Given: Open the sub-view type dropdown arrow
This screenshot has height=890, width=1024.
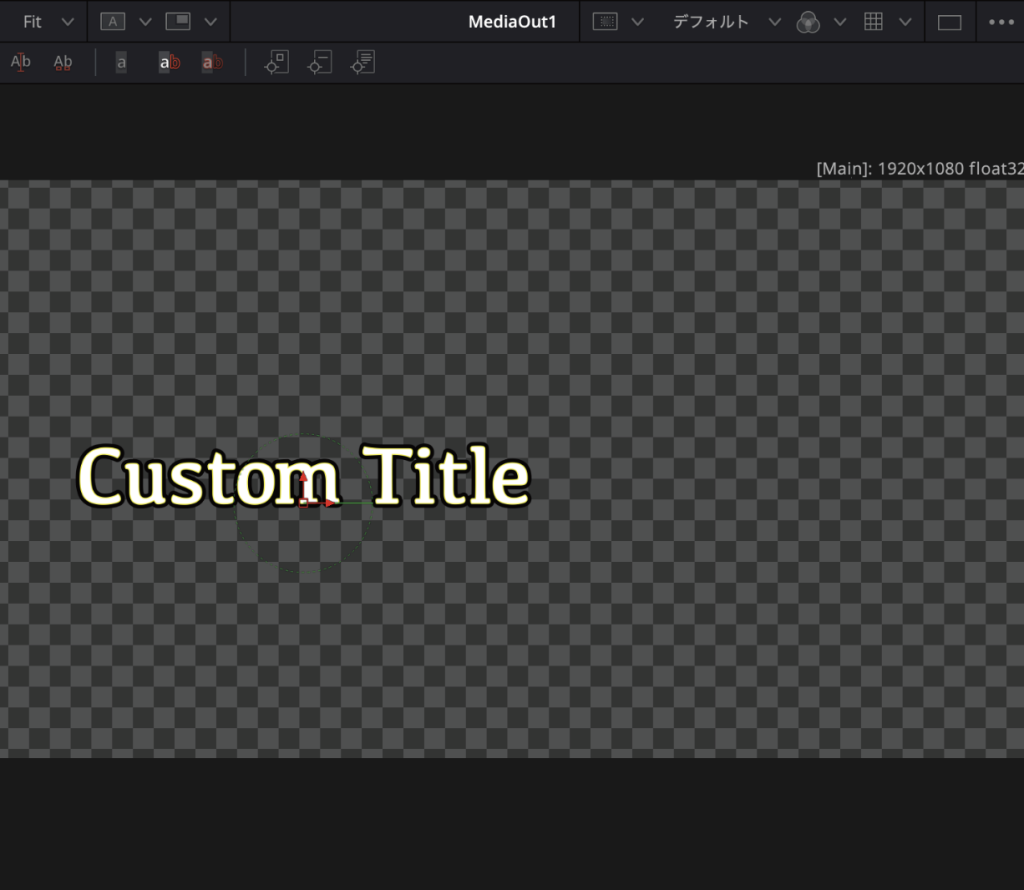Looking at the screenshot, I should tap(210, 21).
